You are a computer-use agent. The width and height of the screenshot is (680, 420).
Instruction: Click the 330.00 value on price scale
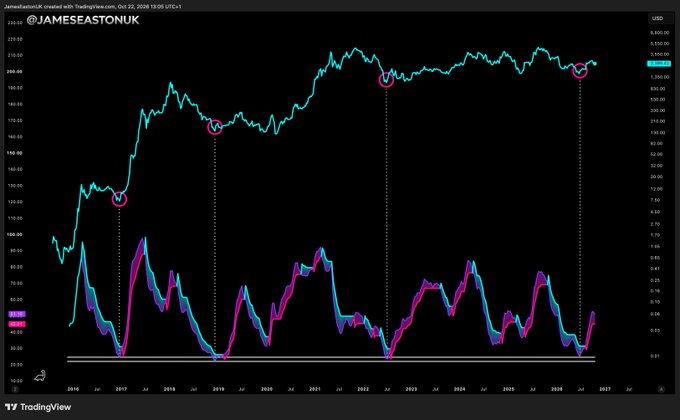click(657, 111)
